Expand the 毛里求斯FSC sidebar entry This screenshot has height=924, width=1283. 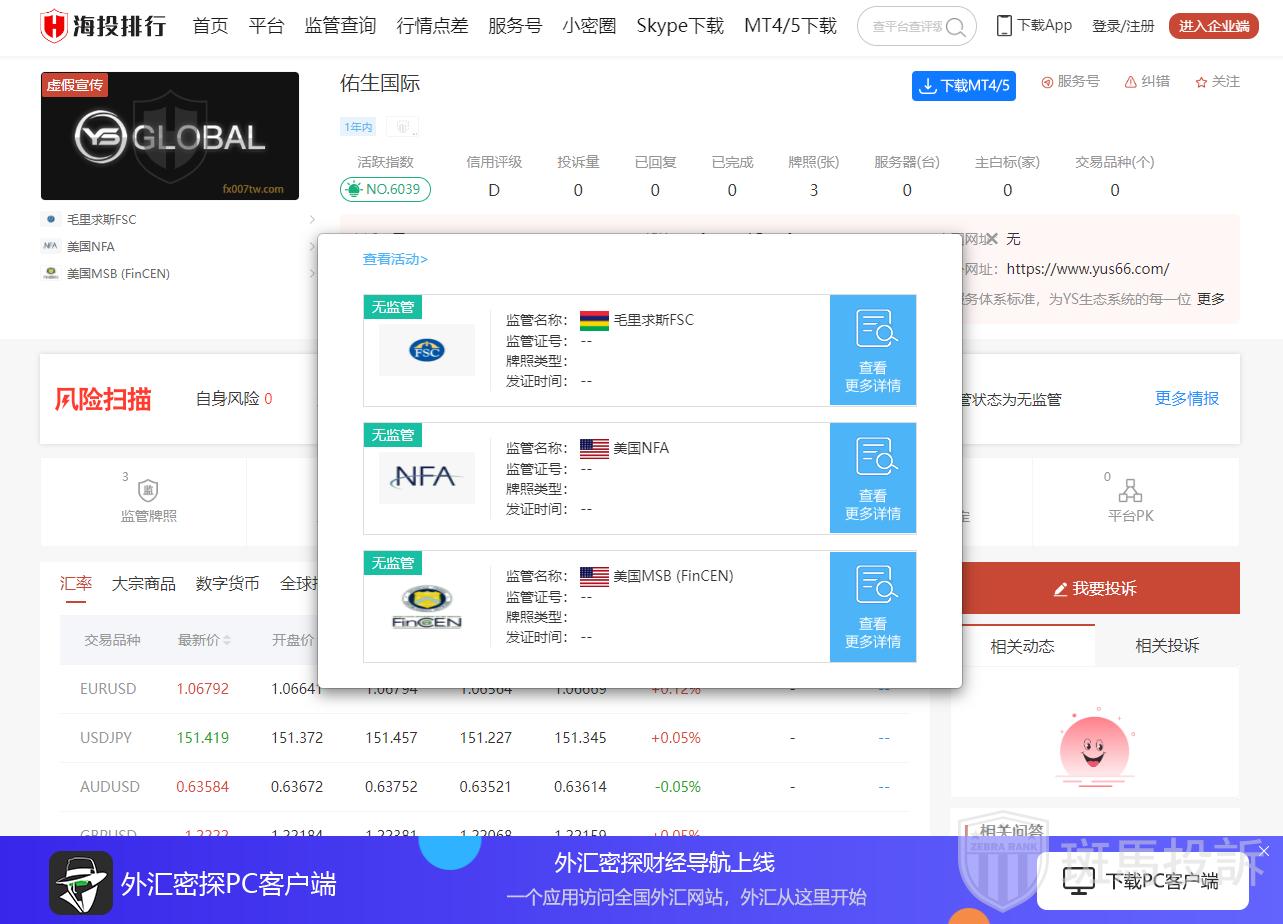[x=312, y=220]
